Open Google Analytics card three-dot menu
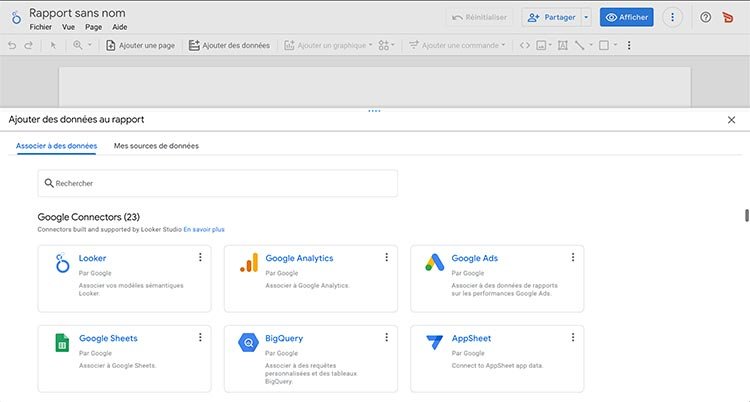 [x=386, y=257]
